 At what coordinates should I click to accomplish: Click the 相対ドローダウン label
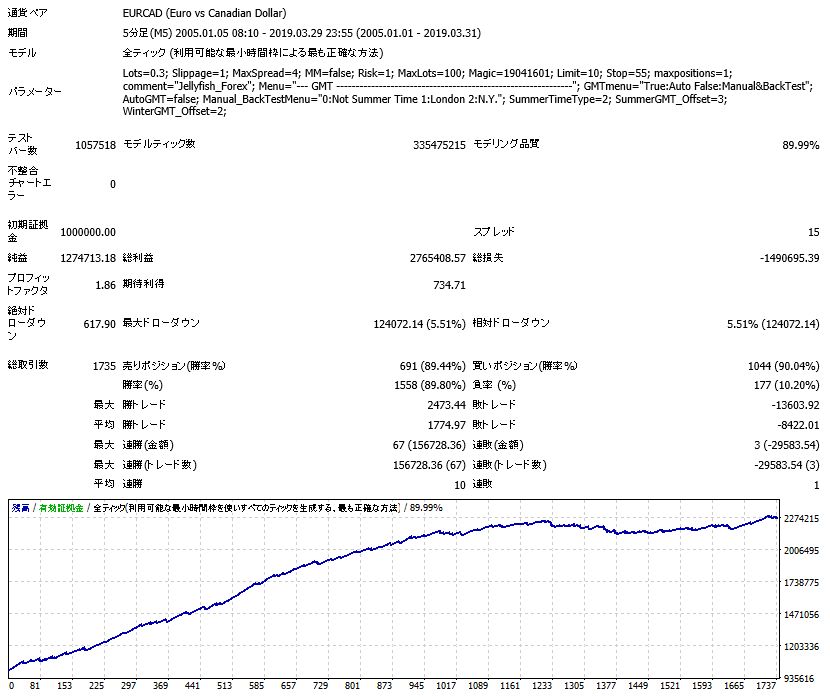coord(511,322)
